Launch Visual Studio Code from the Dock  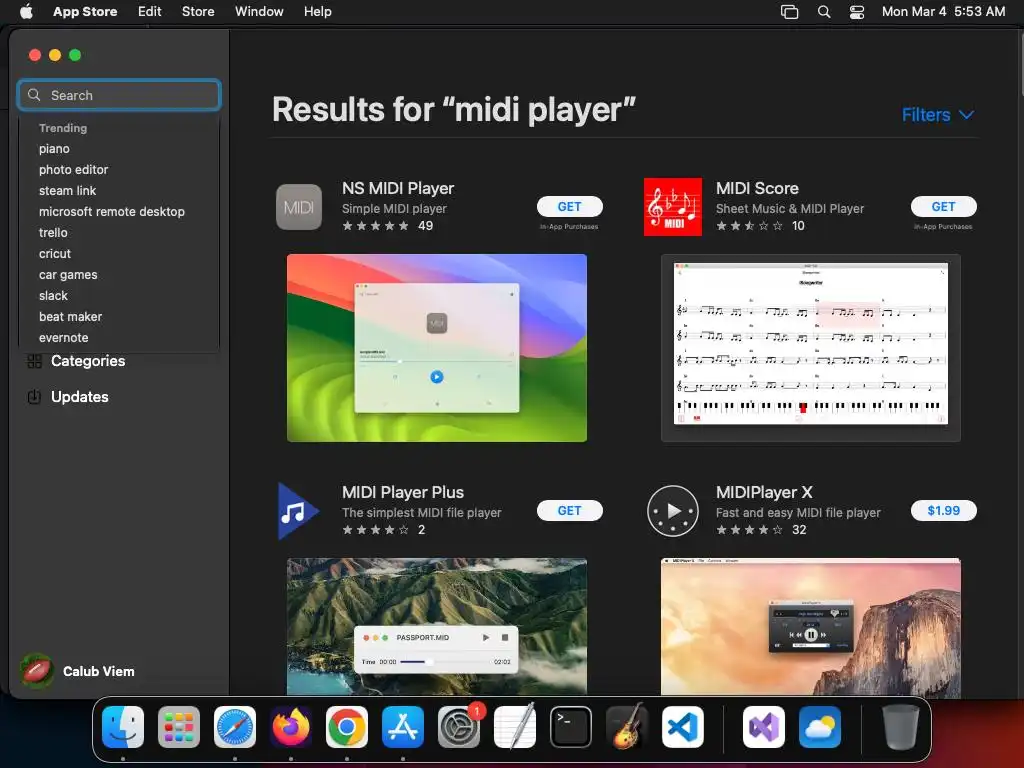(682, 727)
